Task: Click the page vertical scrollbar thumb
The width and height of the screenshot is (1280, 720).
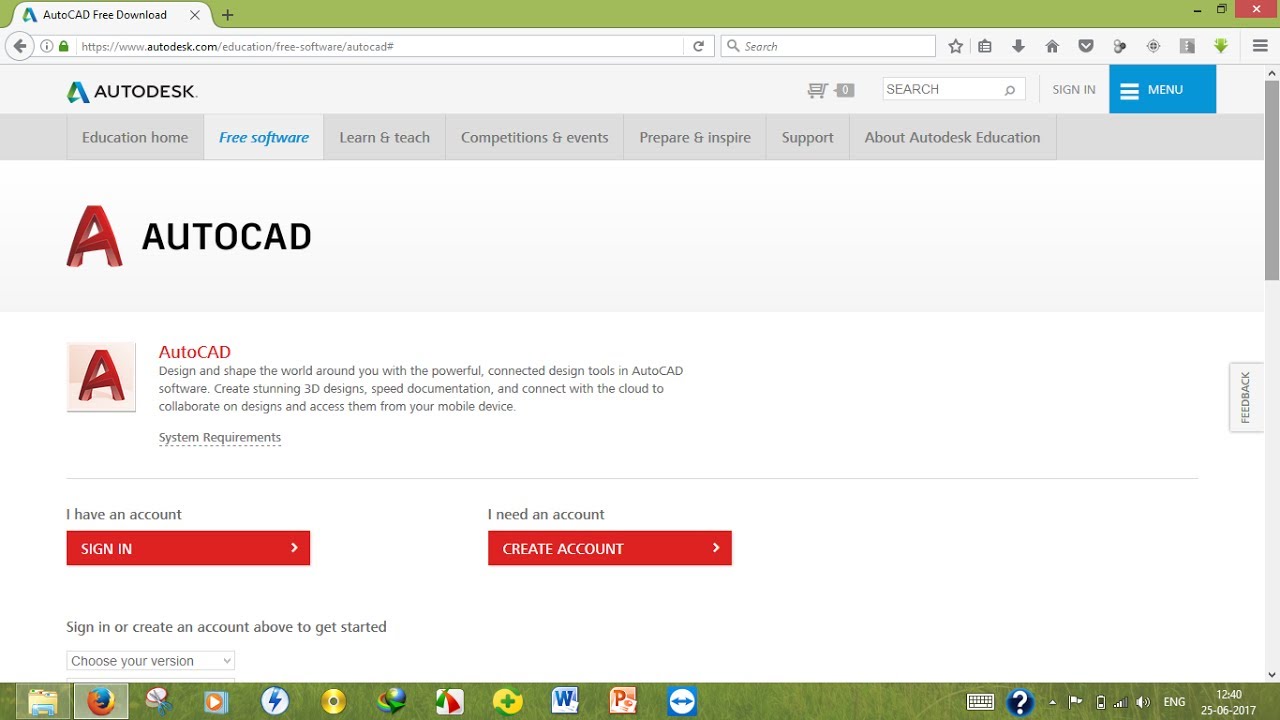Action: point(1272,182)
